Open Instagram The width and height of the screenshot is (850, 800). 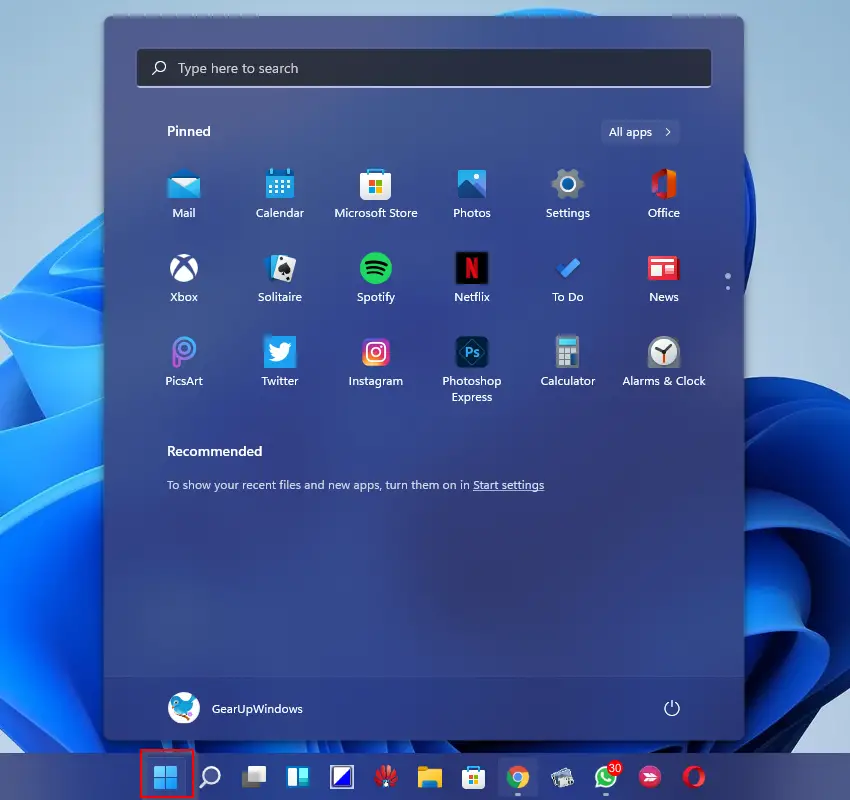376,362
